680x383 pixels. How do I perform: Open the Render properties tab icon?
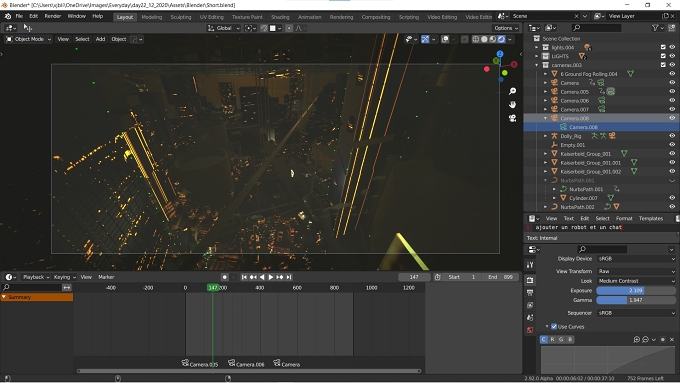[x=530, y=280]
